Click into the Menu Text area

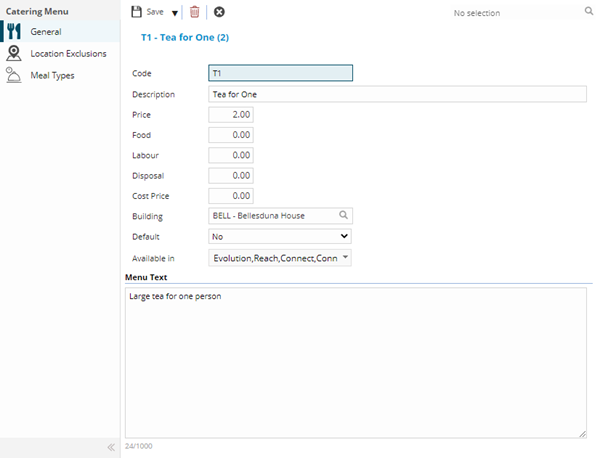click(x=355, y=362)
